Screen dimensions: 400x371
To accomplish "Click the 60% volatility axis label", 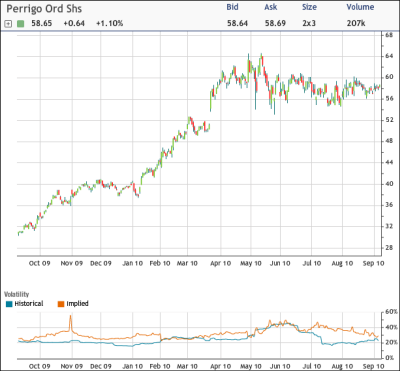I will pos(391,312).
